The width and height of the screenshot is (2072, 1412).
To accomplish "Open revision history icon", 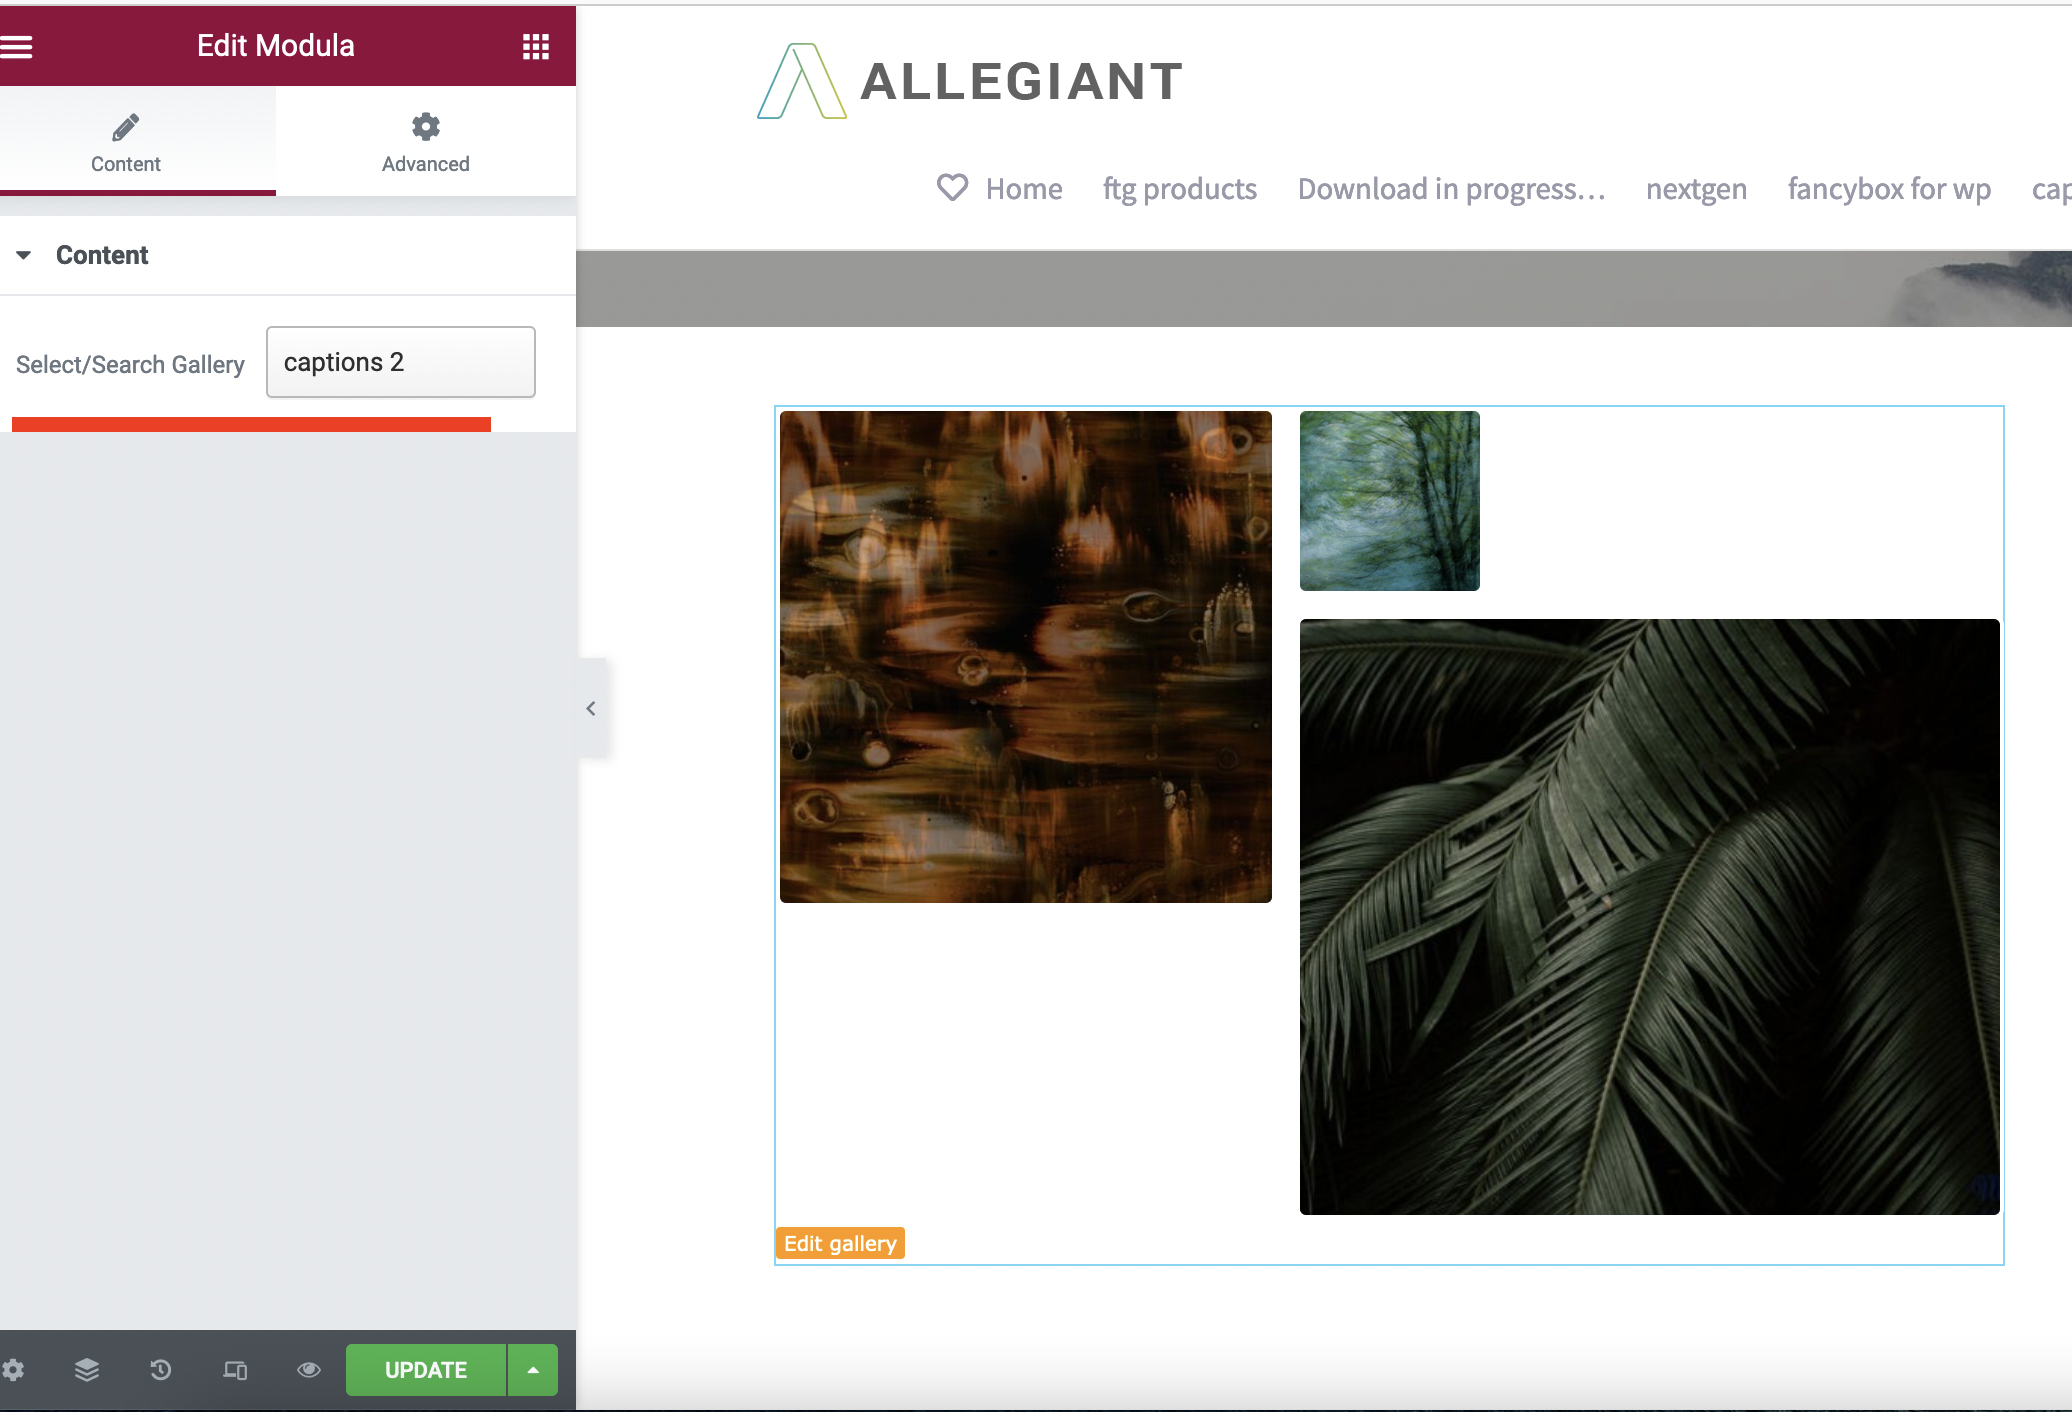I will (161, 1370).
